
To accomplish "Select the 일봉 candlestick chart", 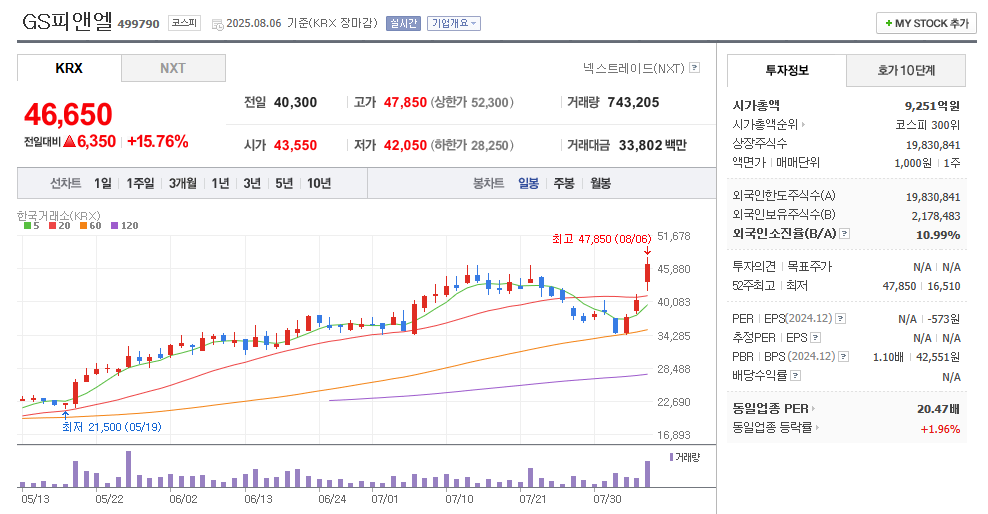I will pyautogui.click(x=529, y=183).
